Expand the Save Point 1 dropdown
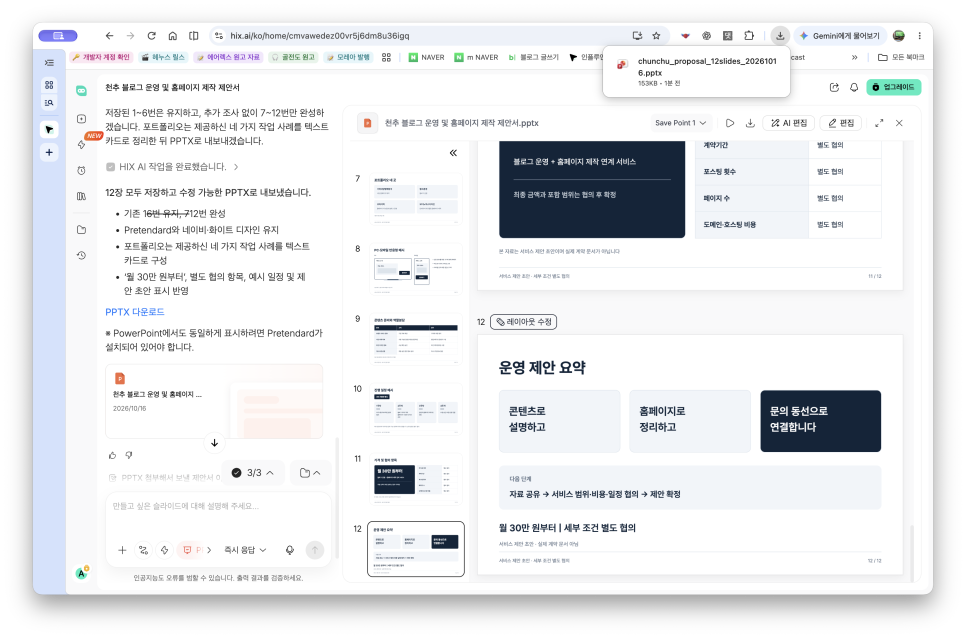The width and height of the screenshot is (966, 638). coord(681,123)
